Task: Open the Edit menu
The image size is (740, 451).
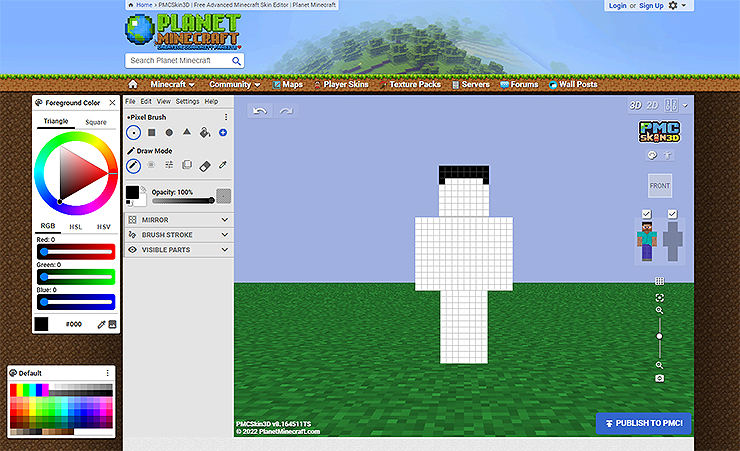Action: click(146, 101)
